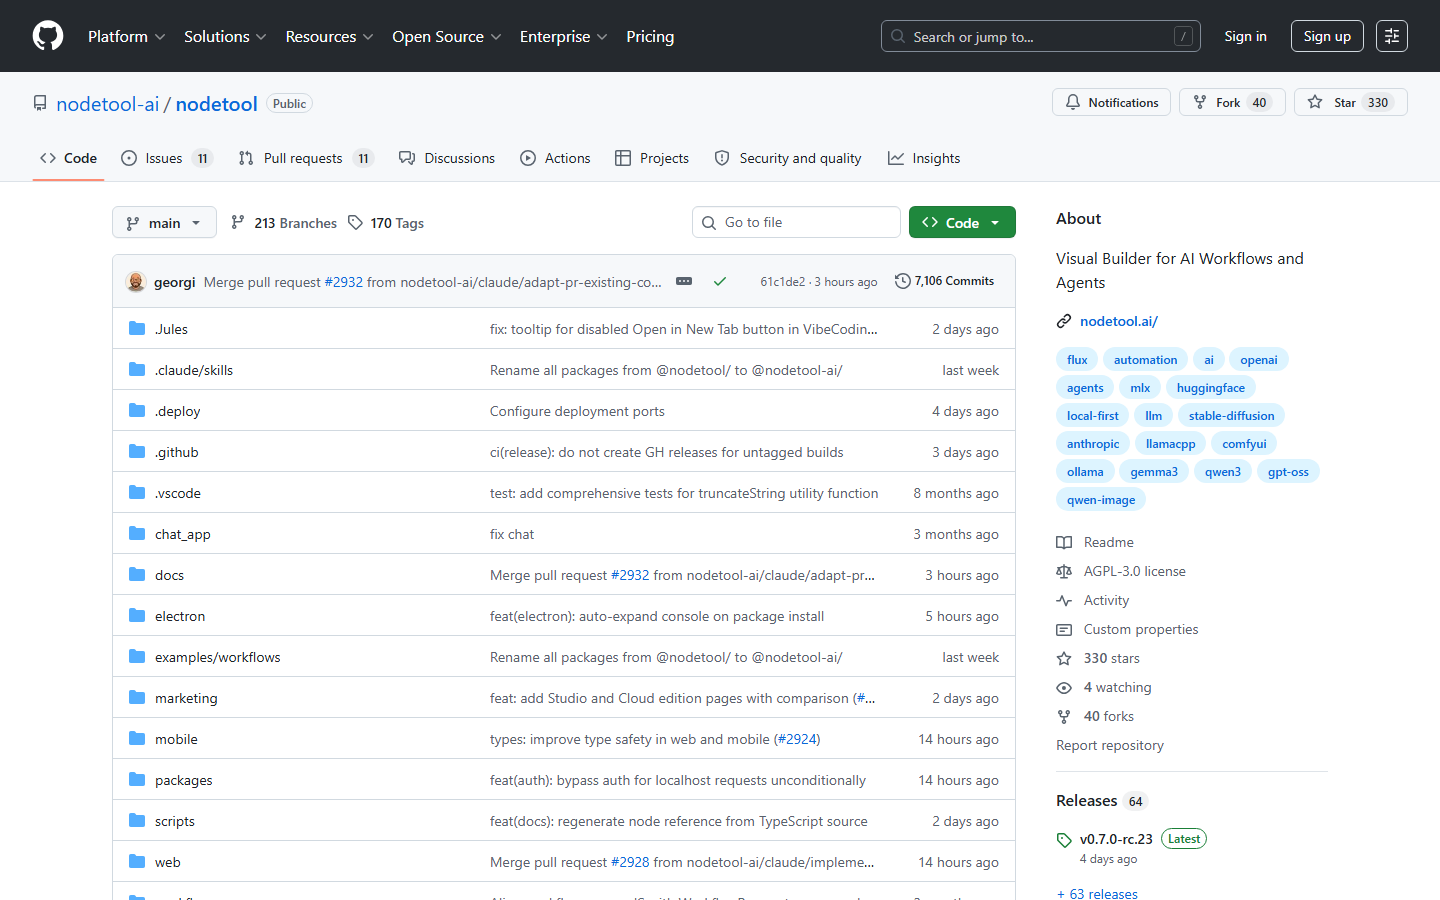Open the main branch dropdown
The image size is (1440, 900).
(164, 223)
